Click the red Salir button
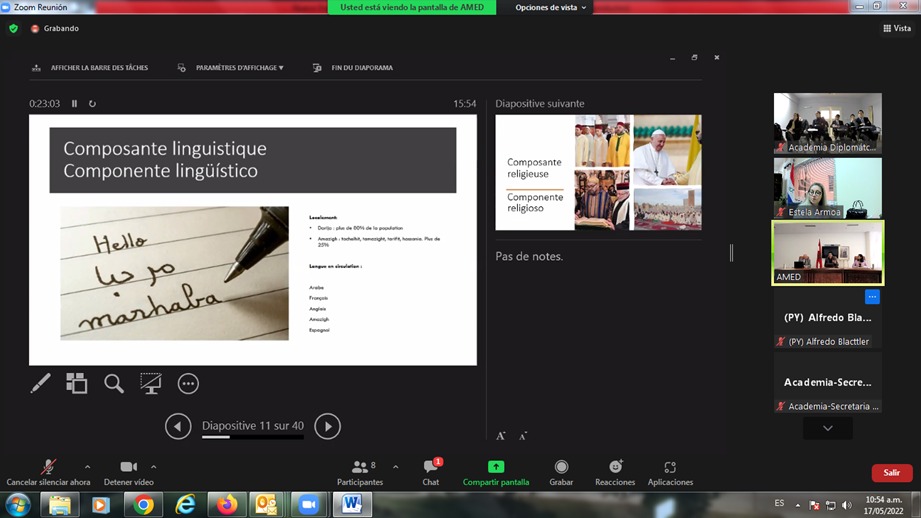The height and width of the screenshot is (518, 921). point(891,473)
